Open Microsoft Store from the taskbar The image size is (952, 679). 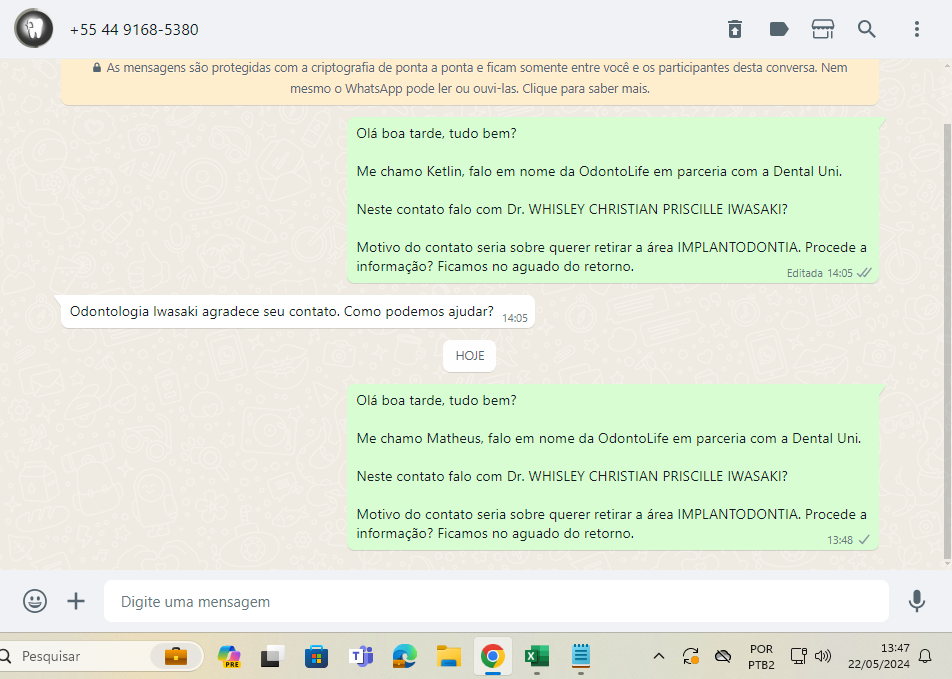coord(316,656)
